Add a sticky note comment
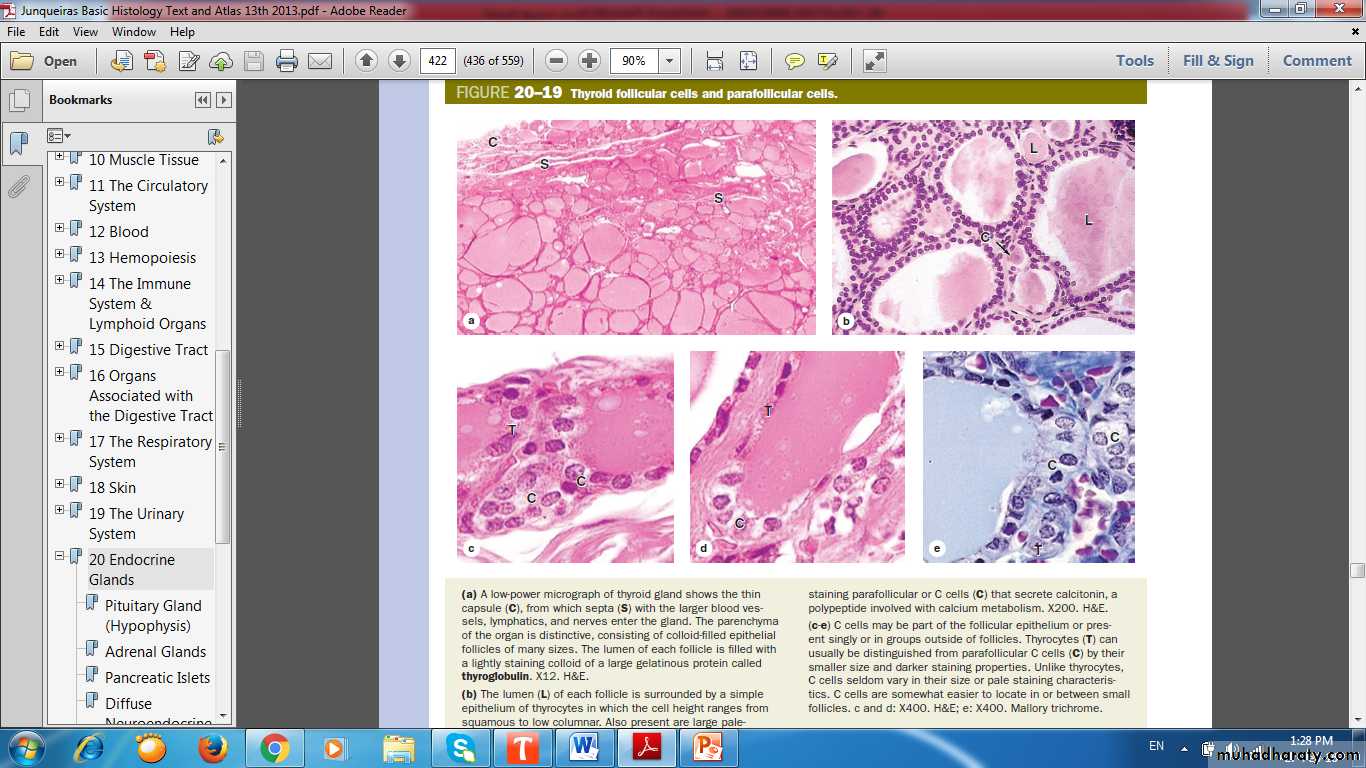Image resolution: width=1366 pixels, height=768 pixels. (795, 61)
